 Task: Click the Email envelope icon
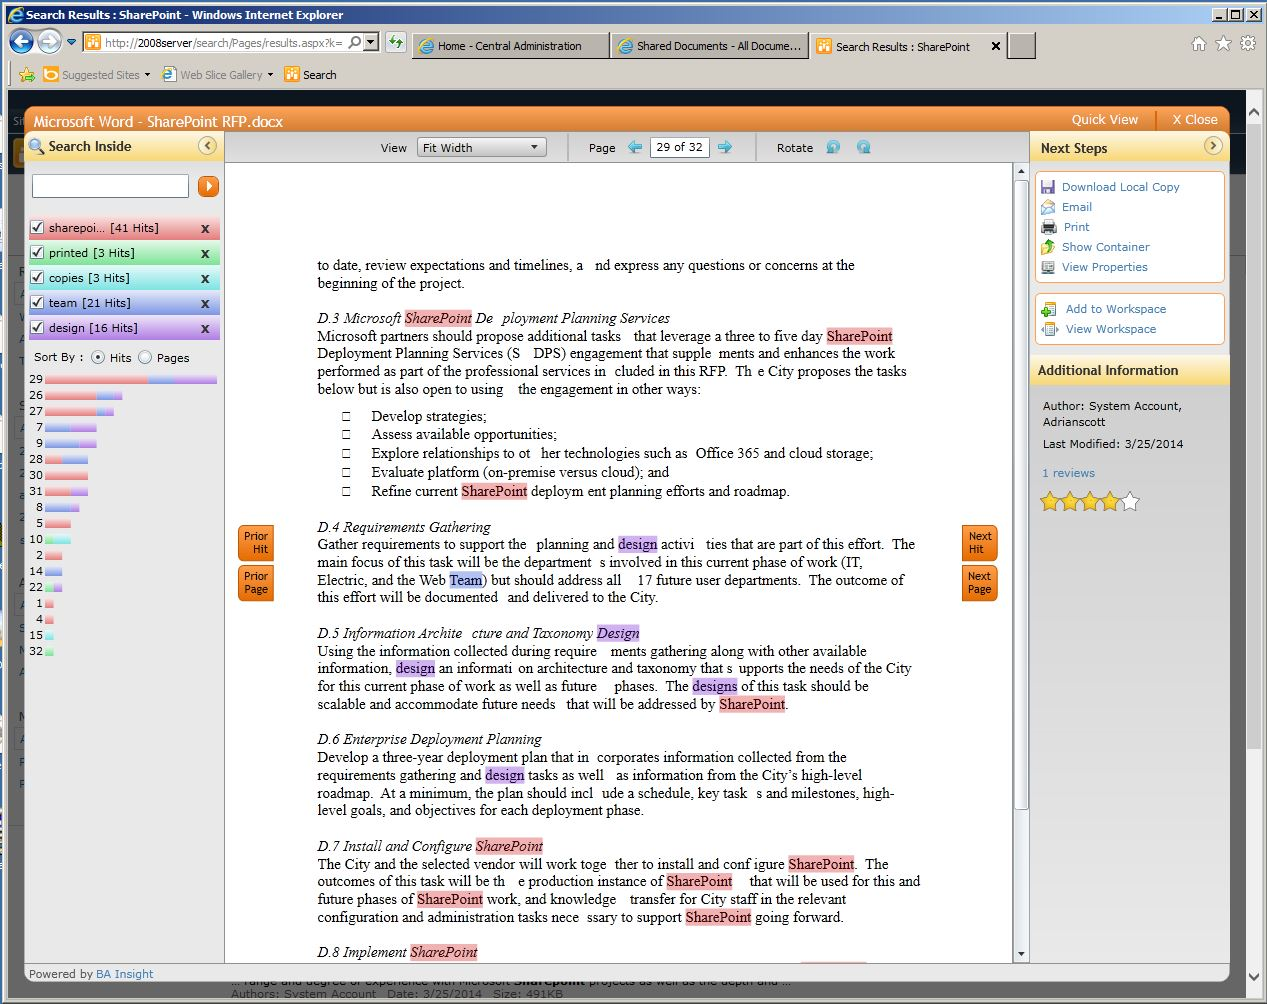pyautogui.click(x=1048, y=207)
